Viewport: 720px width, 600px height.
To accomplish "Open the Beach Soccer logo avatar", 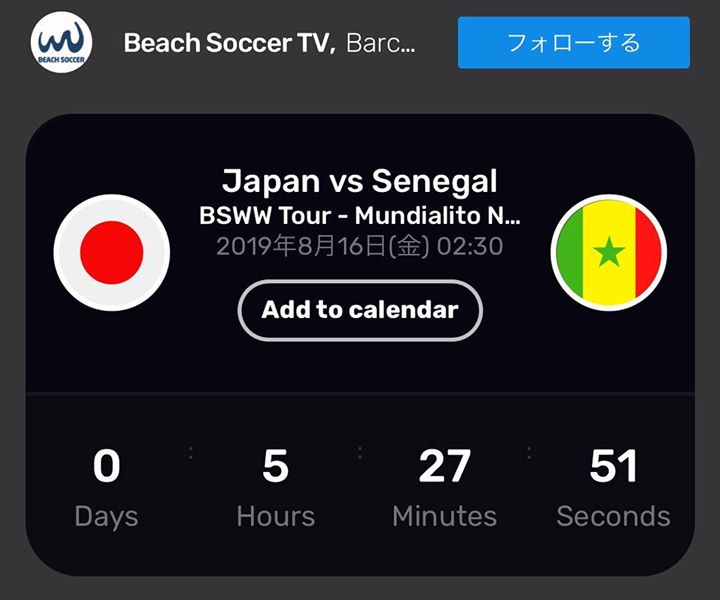I will (x=62, y=42).
